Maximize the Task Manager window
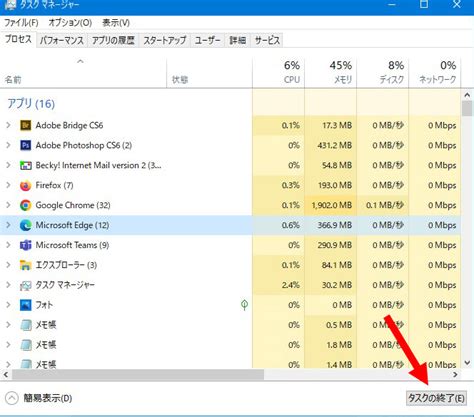Viewport: 474px width, 417px height. (x=424, y=4)
